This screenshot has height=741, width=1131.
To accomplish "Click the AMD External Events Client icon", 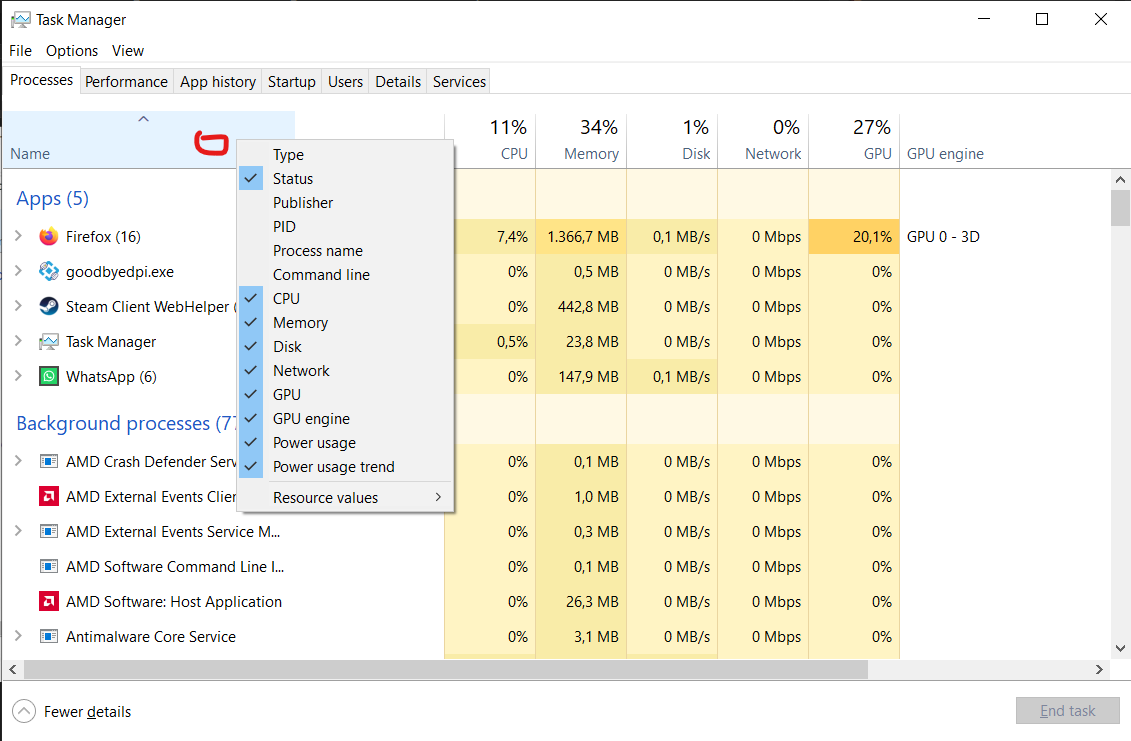I will [49, 497].
